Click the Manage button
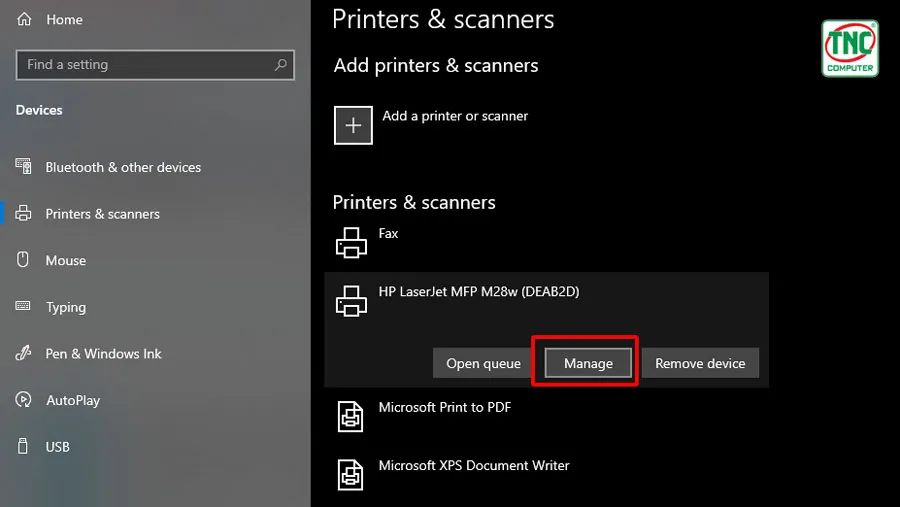The width and height of the screenshot is (900, 507). click(588, 363)
